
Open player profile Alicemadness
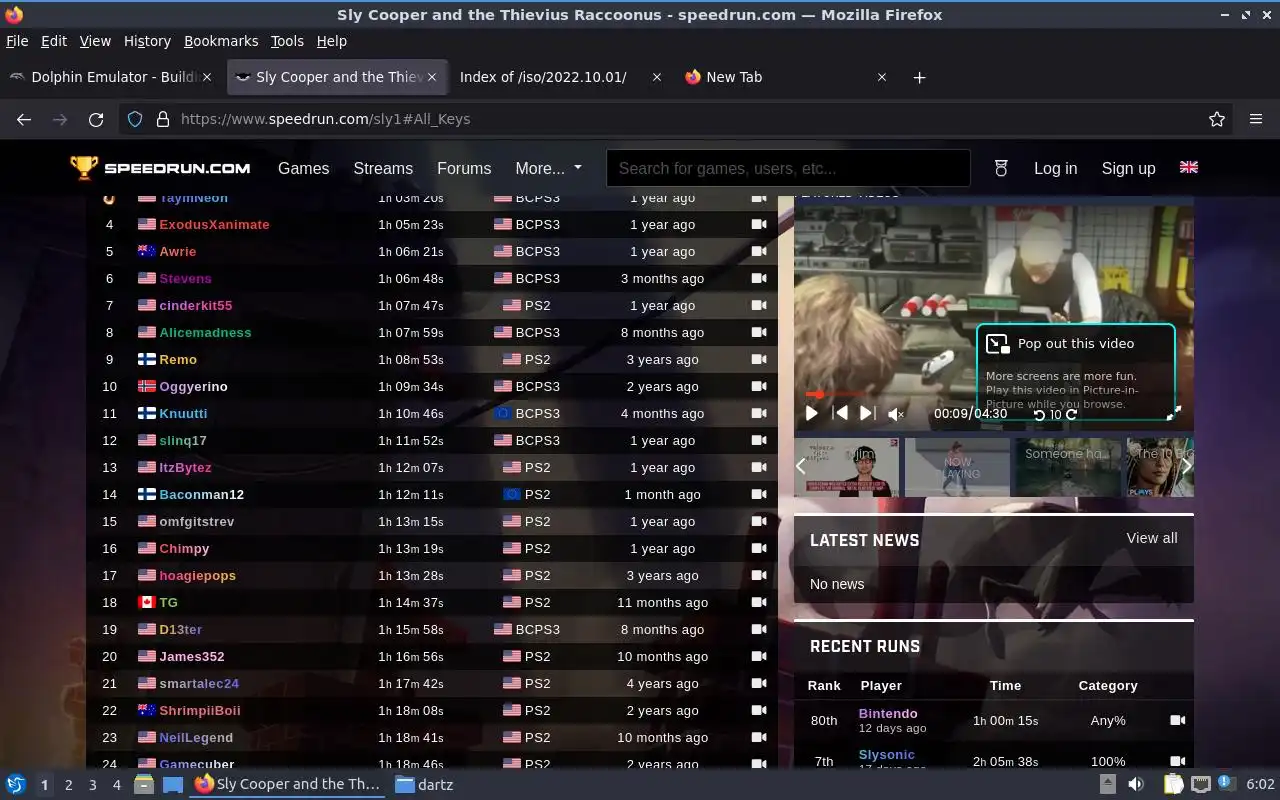tap(205, 332)
